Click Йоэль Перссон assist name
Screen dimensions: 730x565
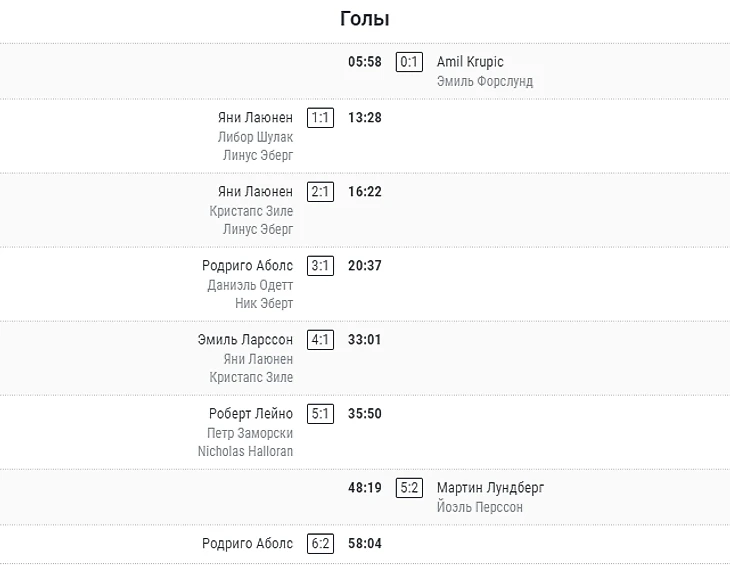(480, 507)
